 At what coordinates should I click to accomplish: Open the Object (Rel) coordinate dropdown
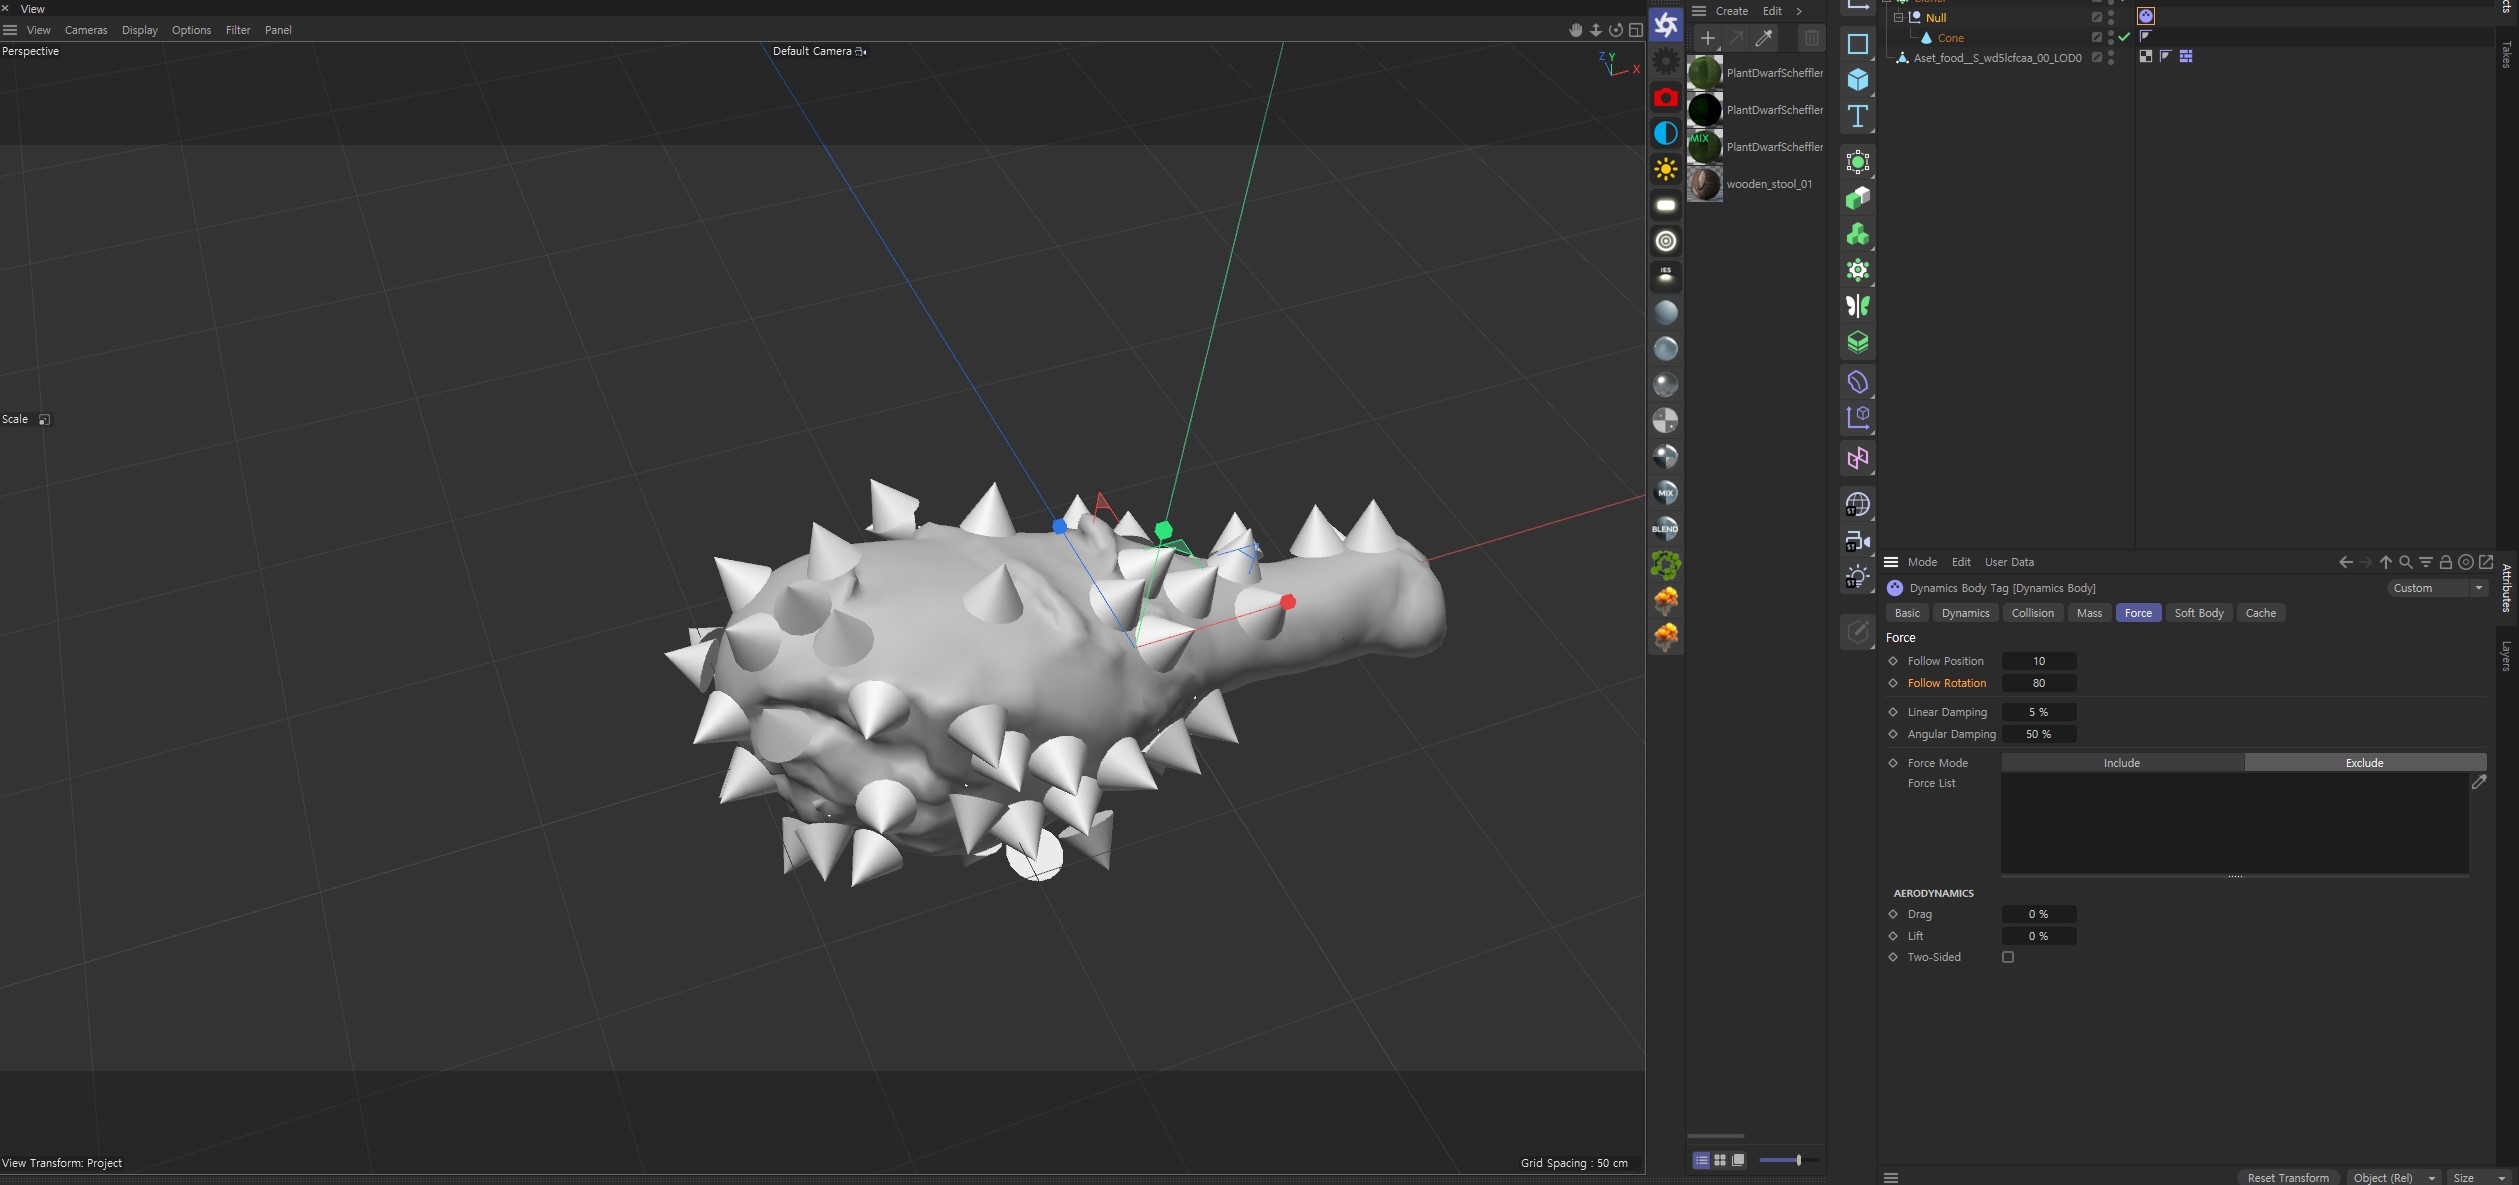coord(2392,1177)
